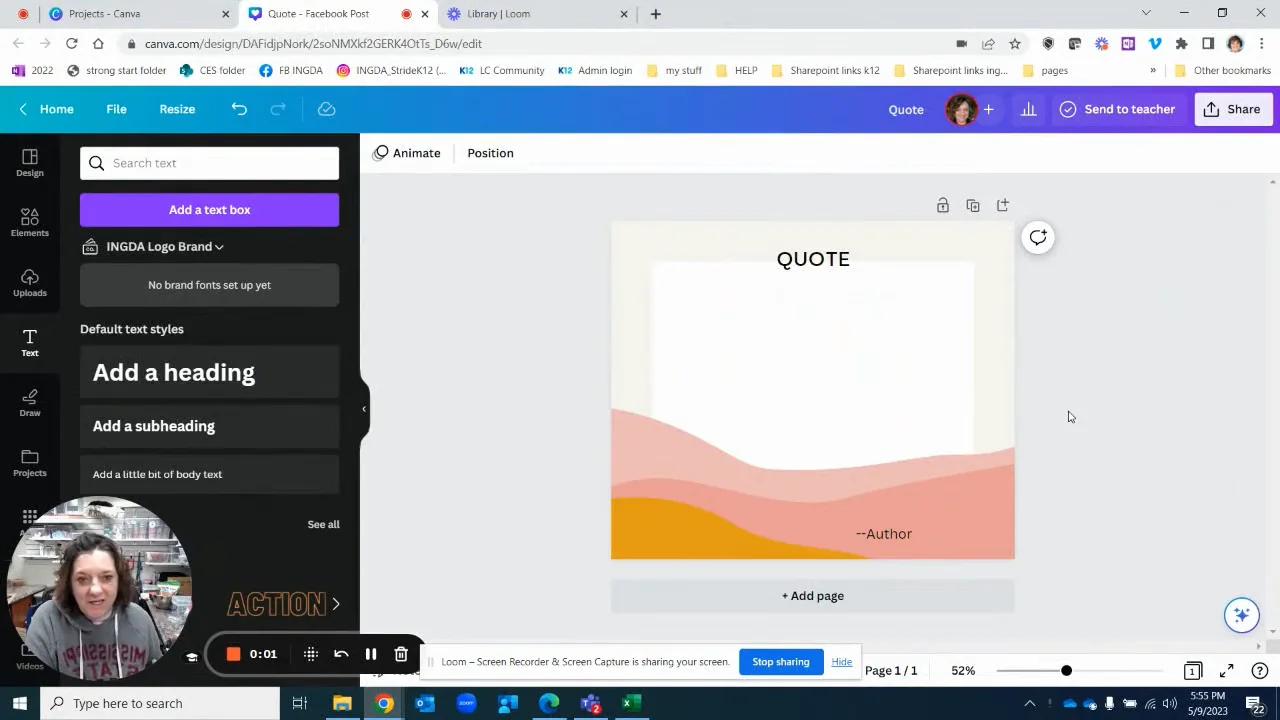Click the browser address bar URL

click(x=313, y=44)
